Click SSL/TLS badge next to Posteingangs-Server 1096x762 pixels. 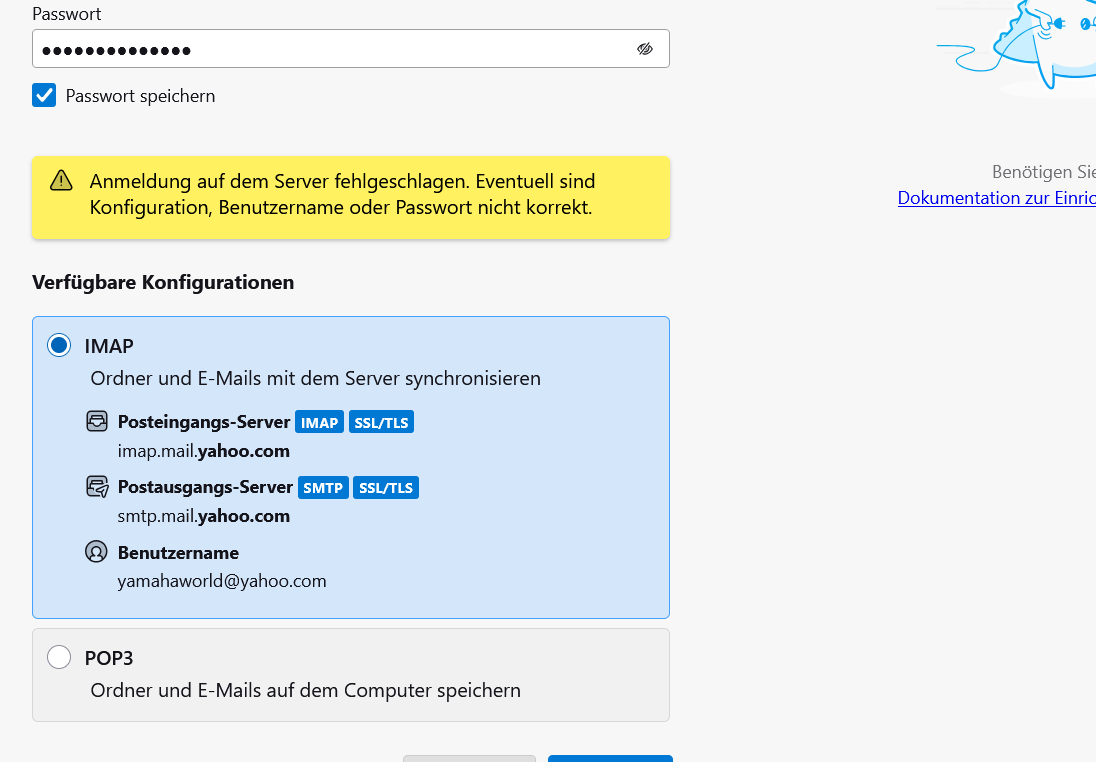381,423
